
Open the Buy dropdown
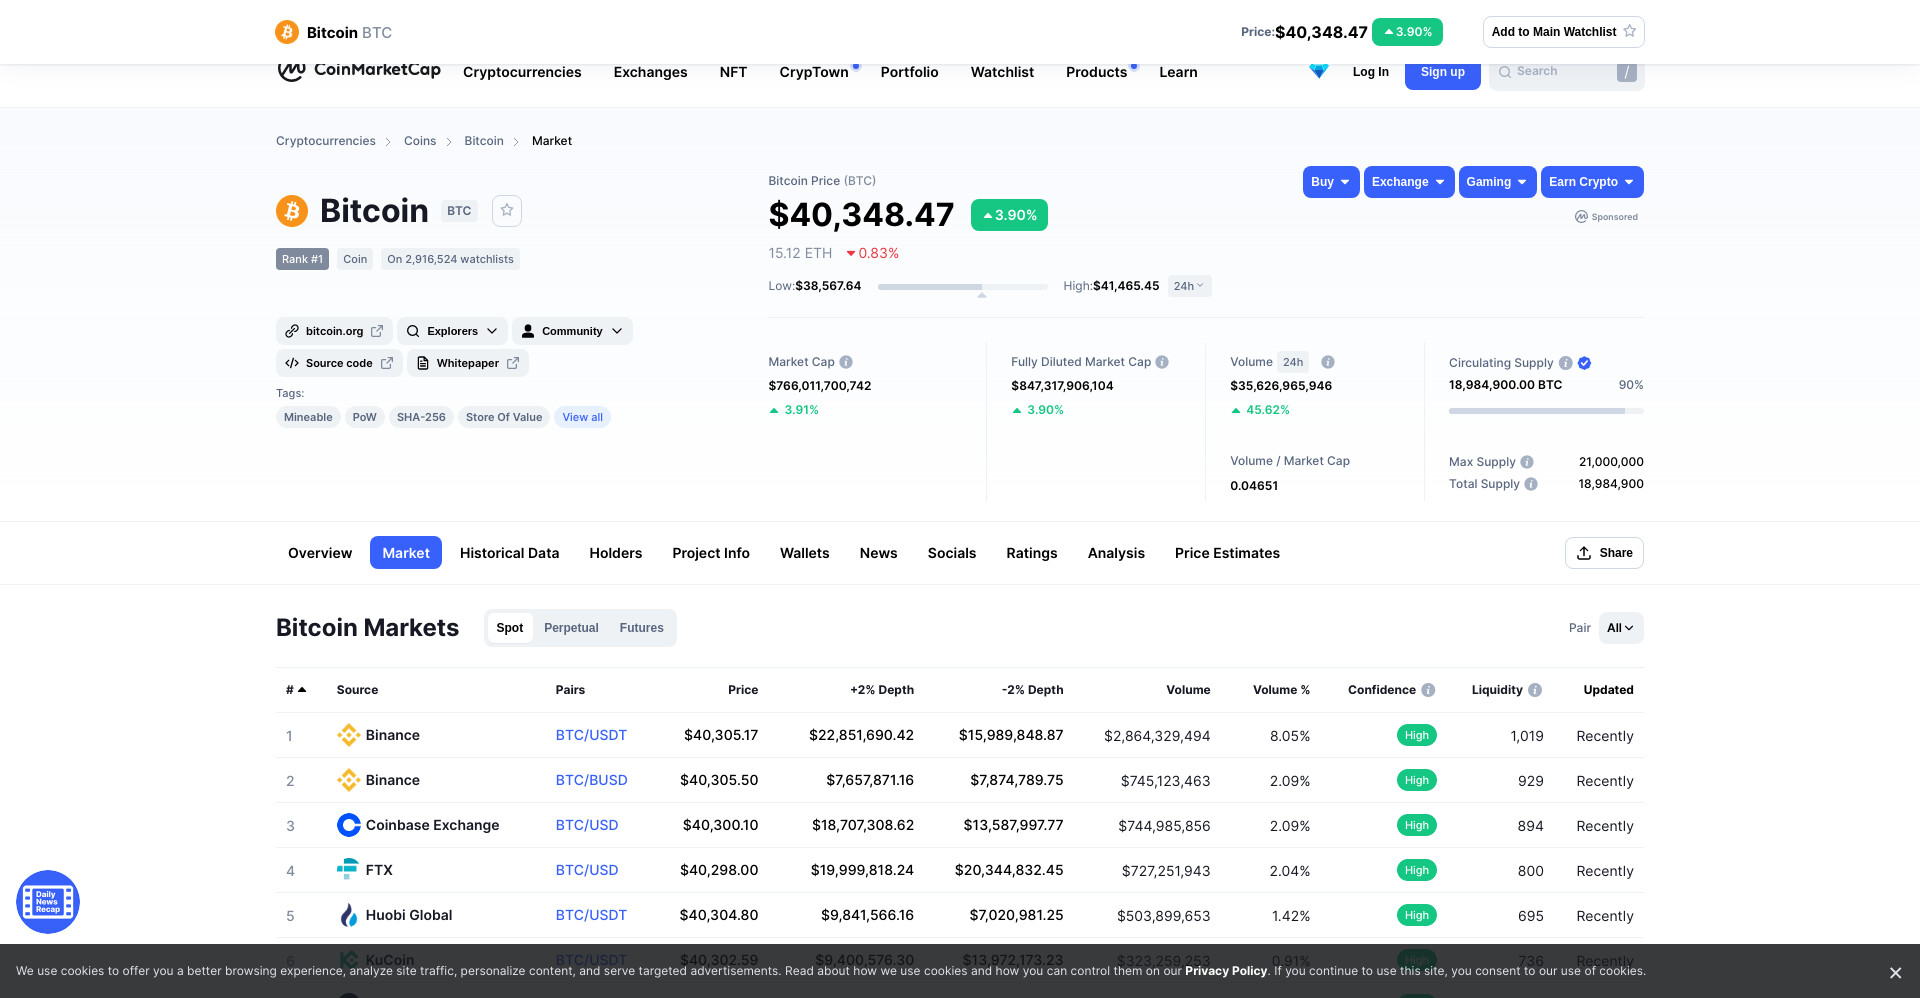1331,182
